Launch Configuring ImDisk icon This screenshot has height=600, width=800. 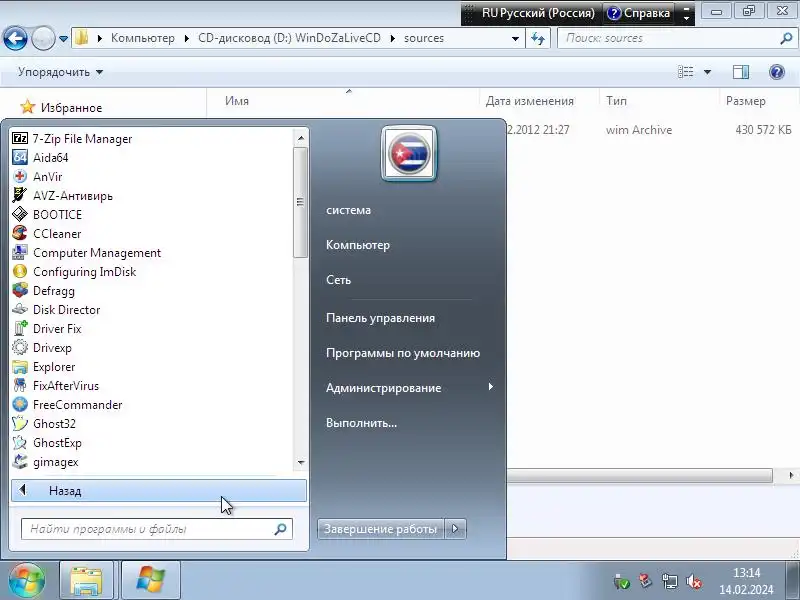(20, 271)
